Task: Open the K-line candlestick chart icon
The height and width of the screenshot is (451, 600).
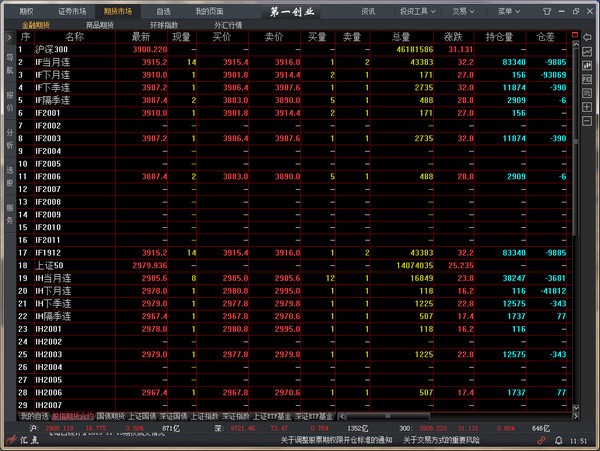Action: pos(587,65)
